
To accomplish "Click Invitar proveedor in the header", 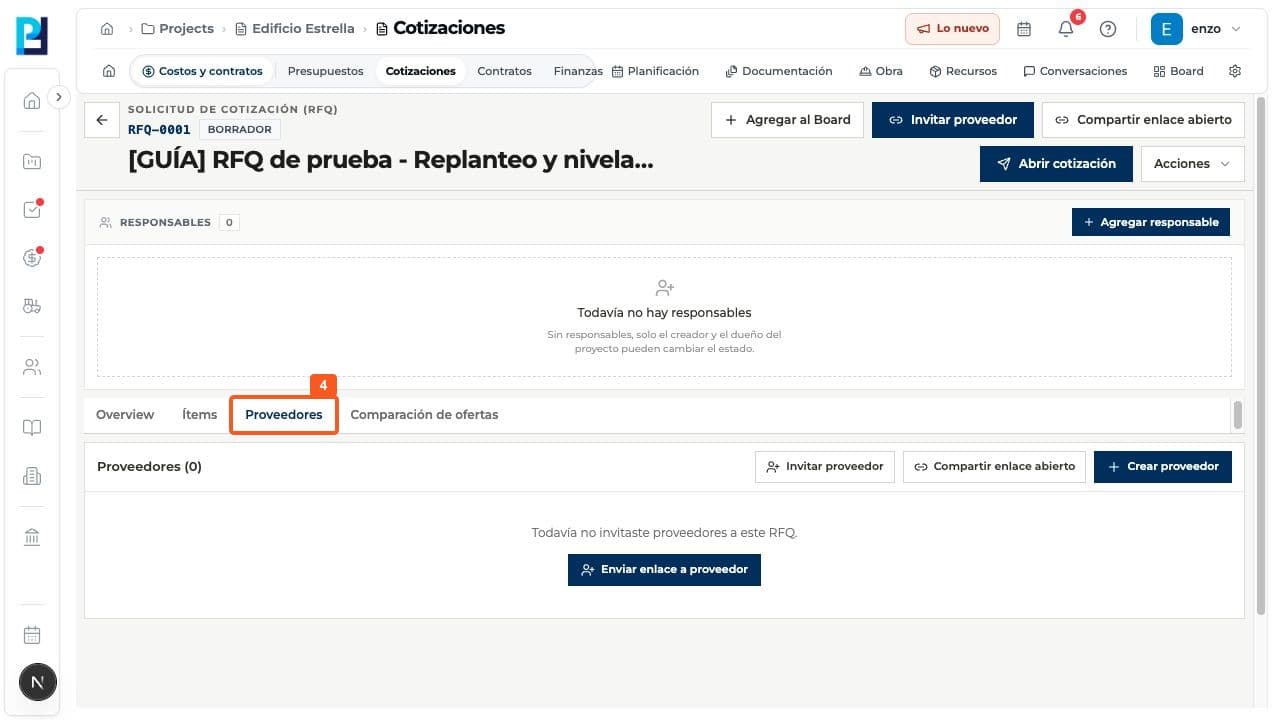I will [953, 119].
